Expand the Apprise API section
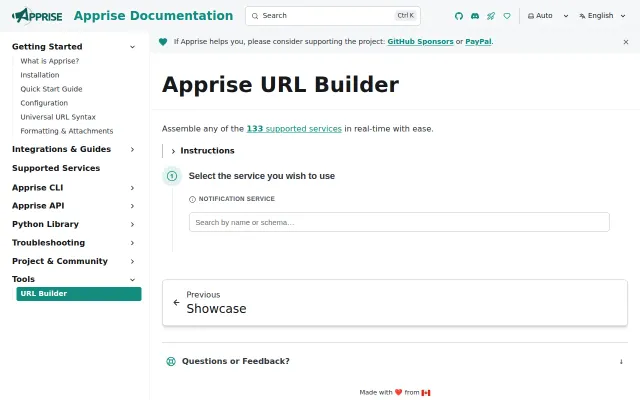 click(132, 206)
